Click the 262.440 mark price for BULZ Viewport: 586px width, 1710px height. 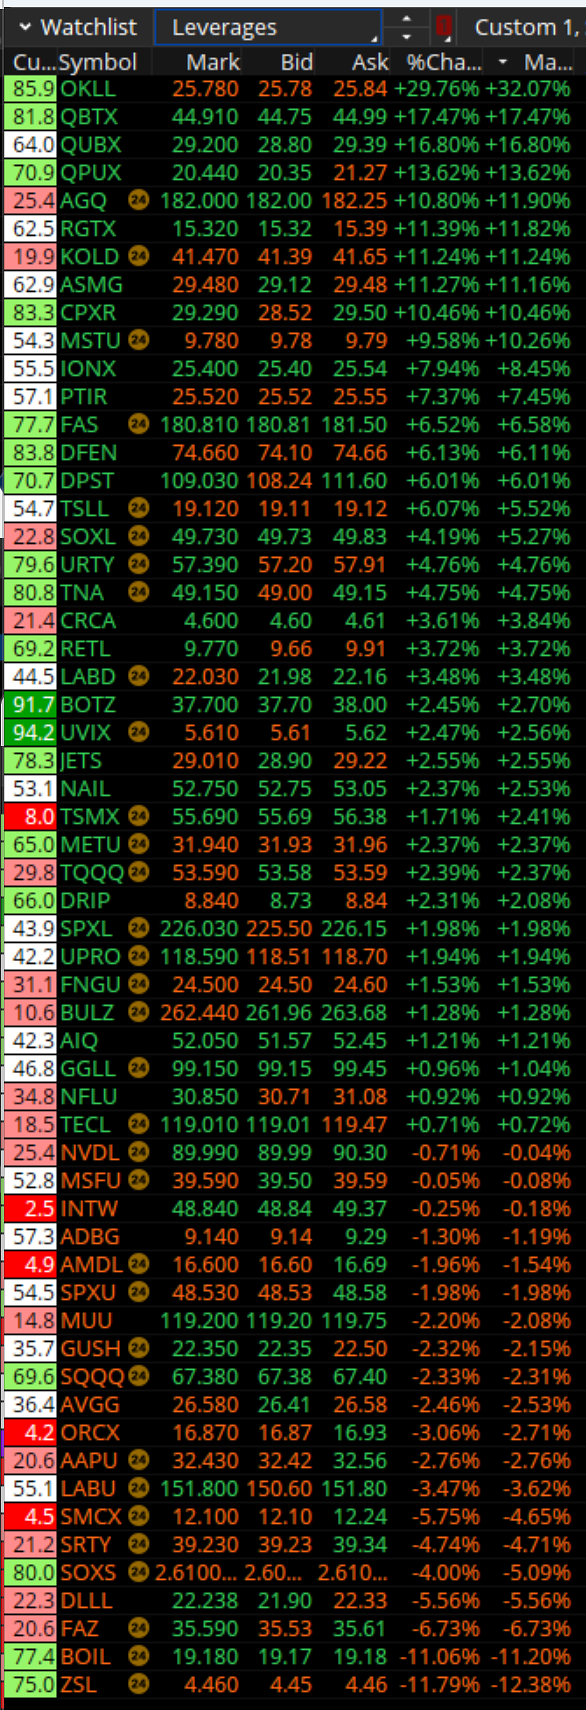point(200,1012)
